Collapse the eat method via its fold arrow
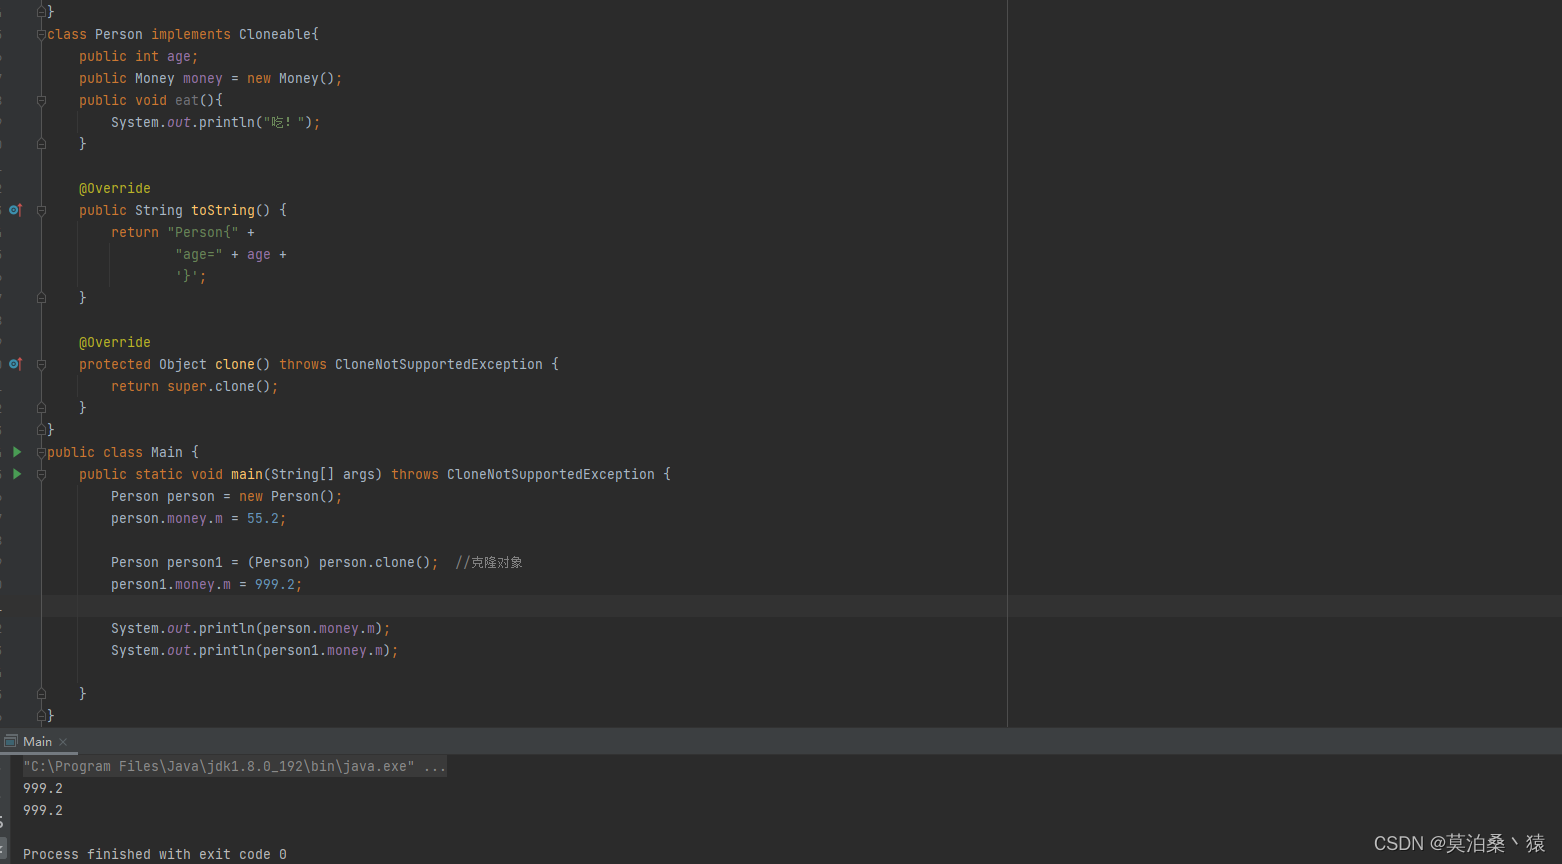The image size is (1562, 864). click(41, 100)
